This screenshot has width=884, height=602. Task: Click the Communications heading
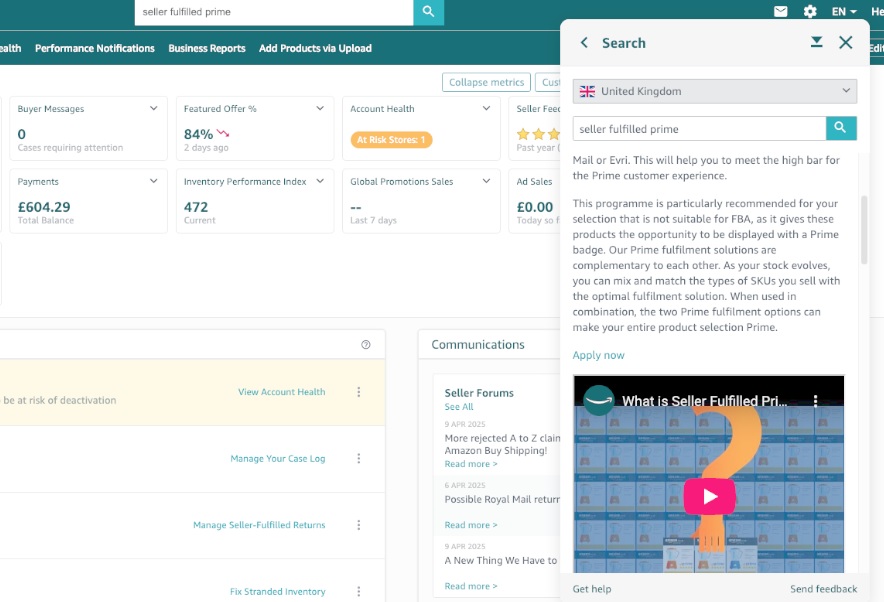478,344
